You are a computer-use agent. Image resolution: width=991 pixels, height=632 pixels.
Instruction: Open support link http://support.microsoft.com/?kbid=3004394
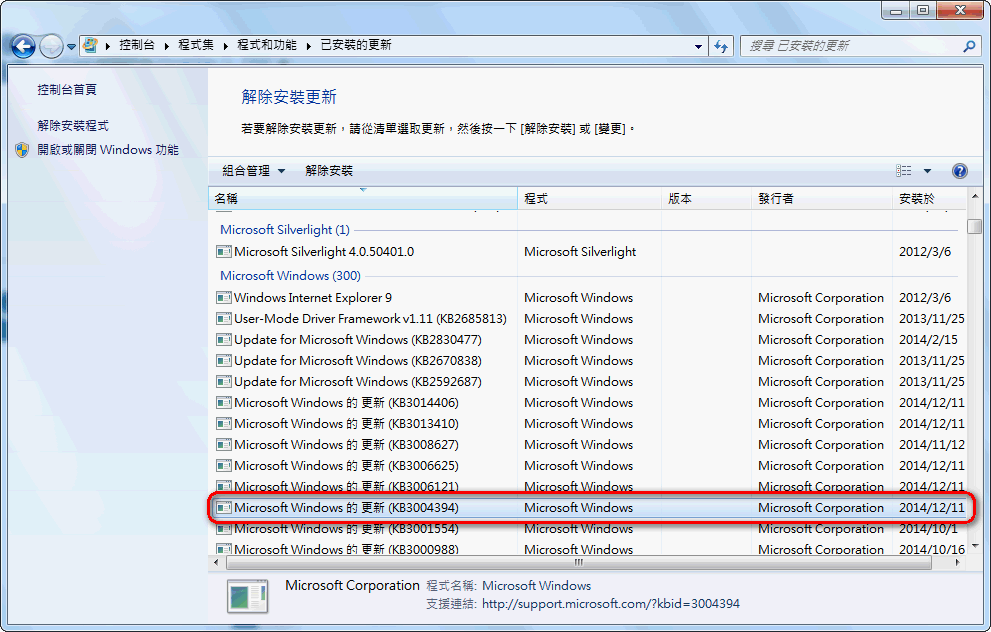tap(611, 604)
